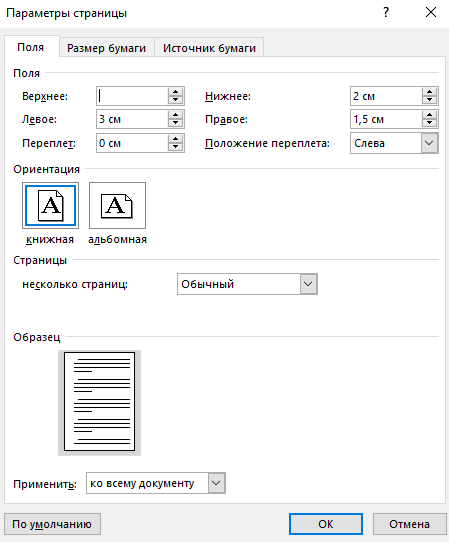Click inside the Верхнее margin field

[132, 96]
